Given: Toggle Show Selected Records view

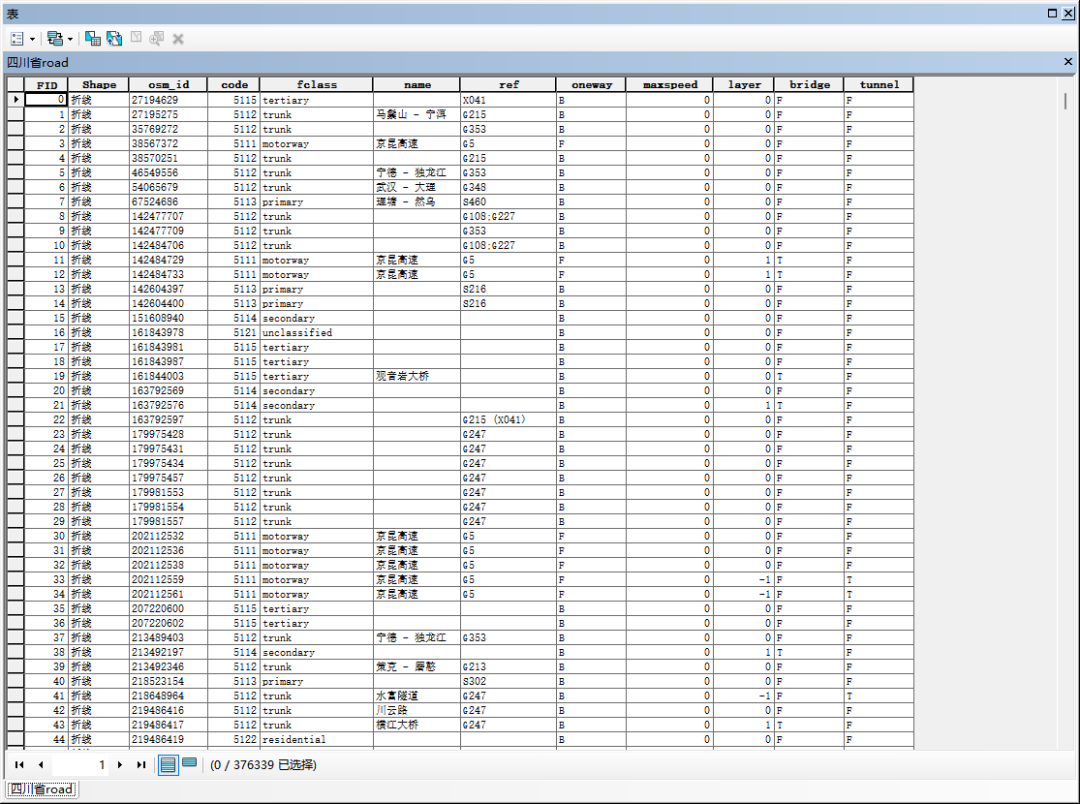Looking at the screenshot, I should click(x=189, y=763).
